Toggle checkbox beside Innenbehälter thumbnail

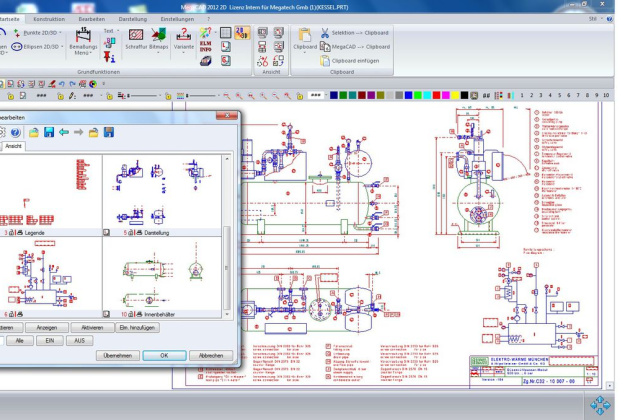[x=108, y=314]
